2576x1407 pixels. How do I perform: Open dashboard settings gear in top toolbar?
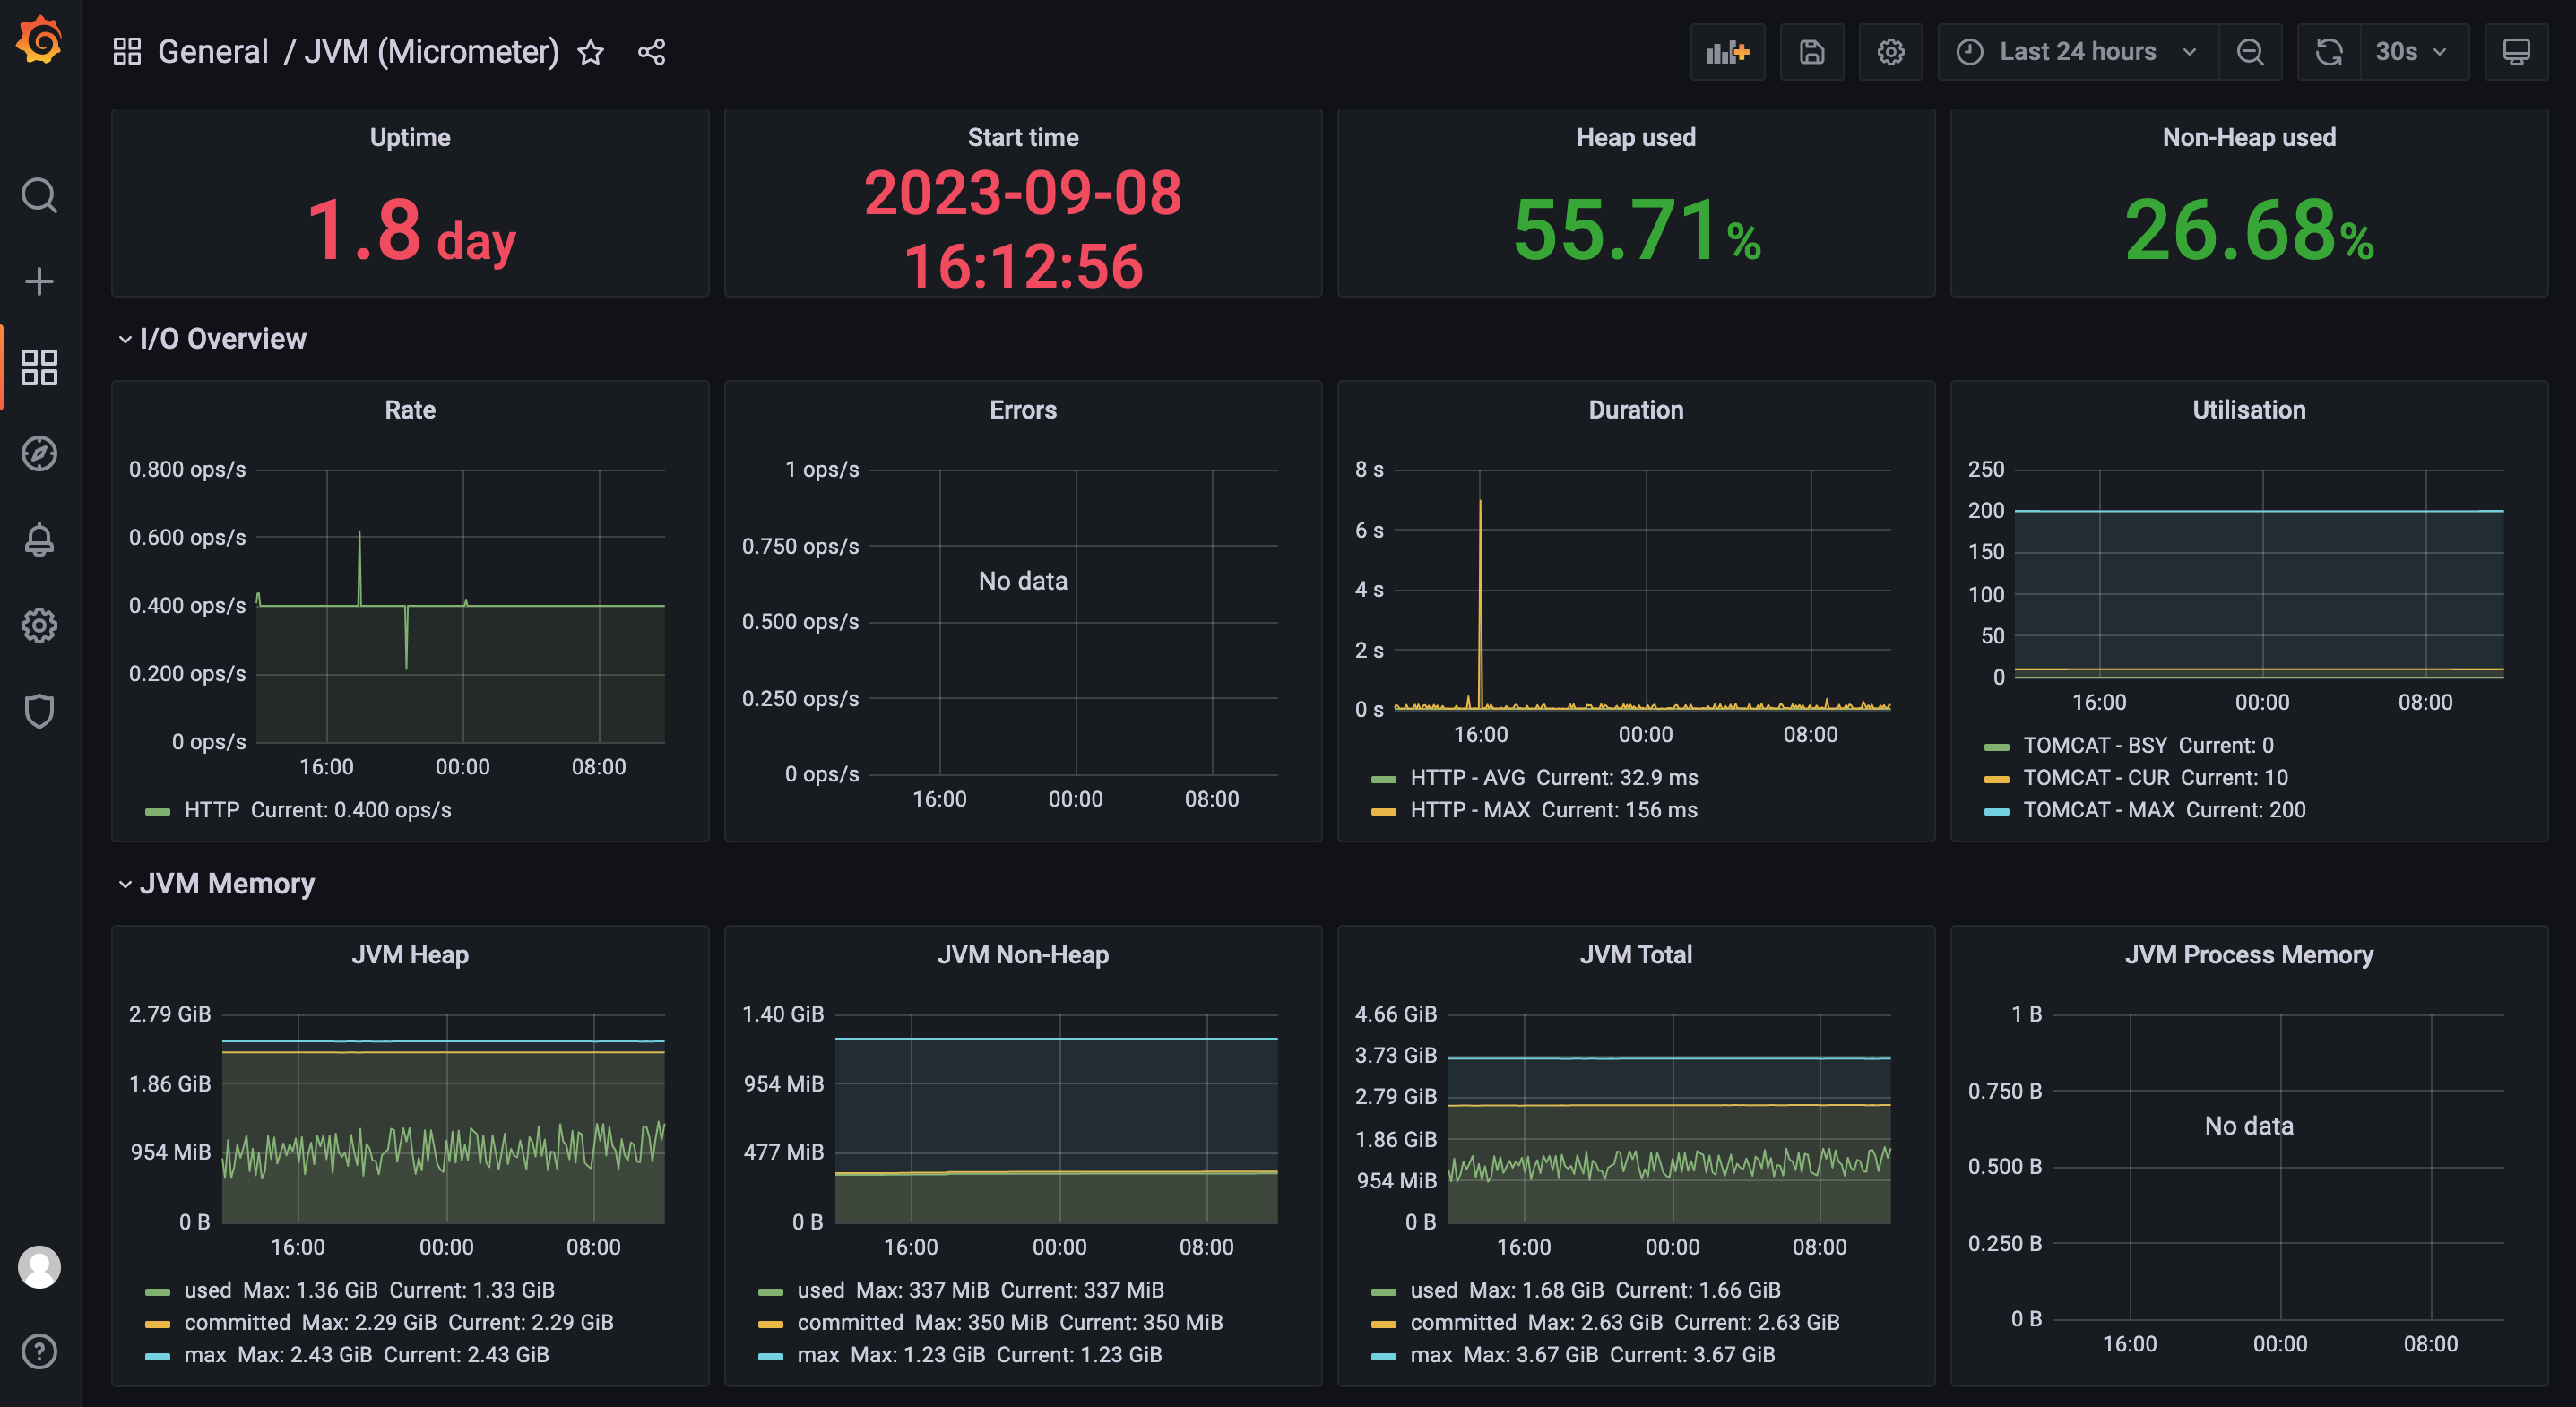coord(1890,52)
